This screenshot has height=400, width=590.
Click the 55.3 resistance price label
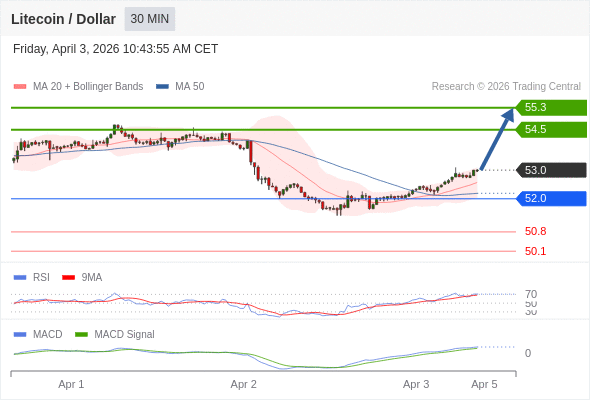click(x=551, y=108)
